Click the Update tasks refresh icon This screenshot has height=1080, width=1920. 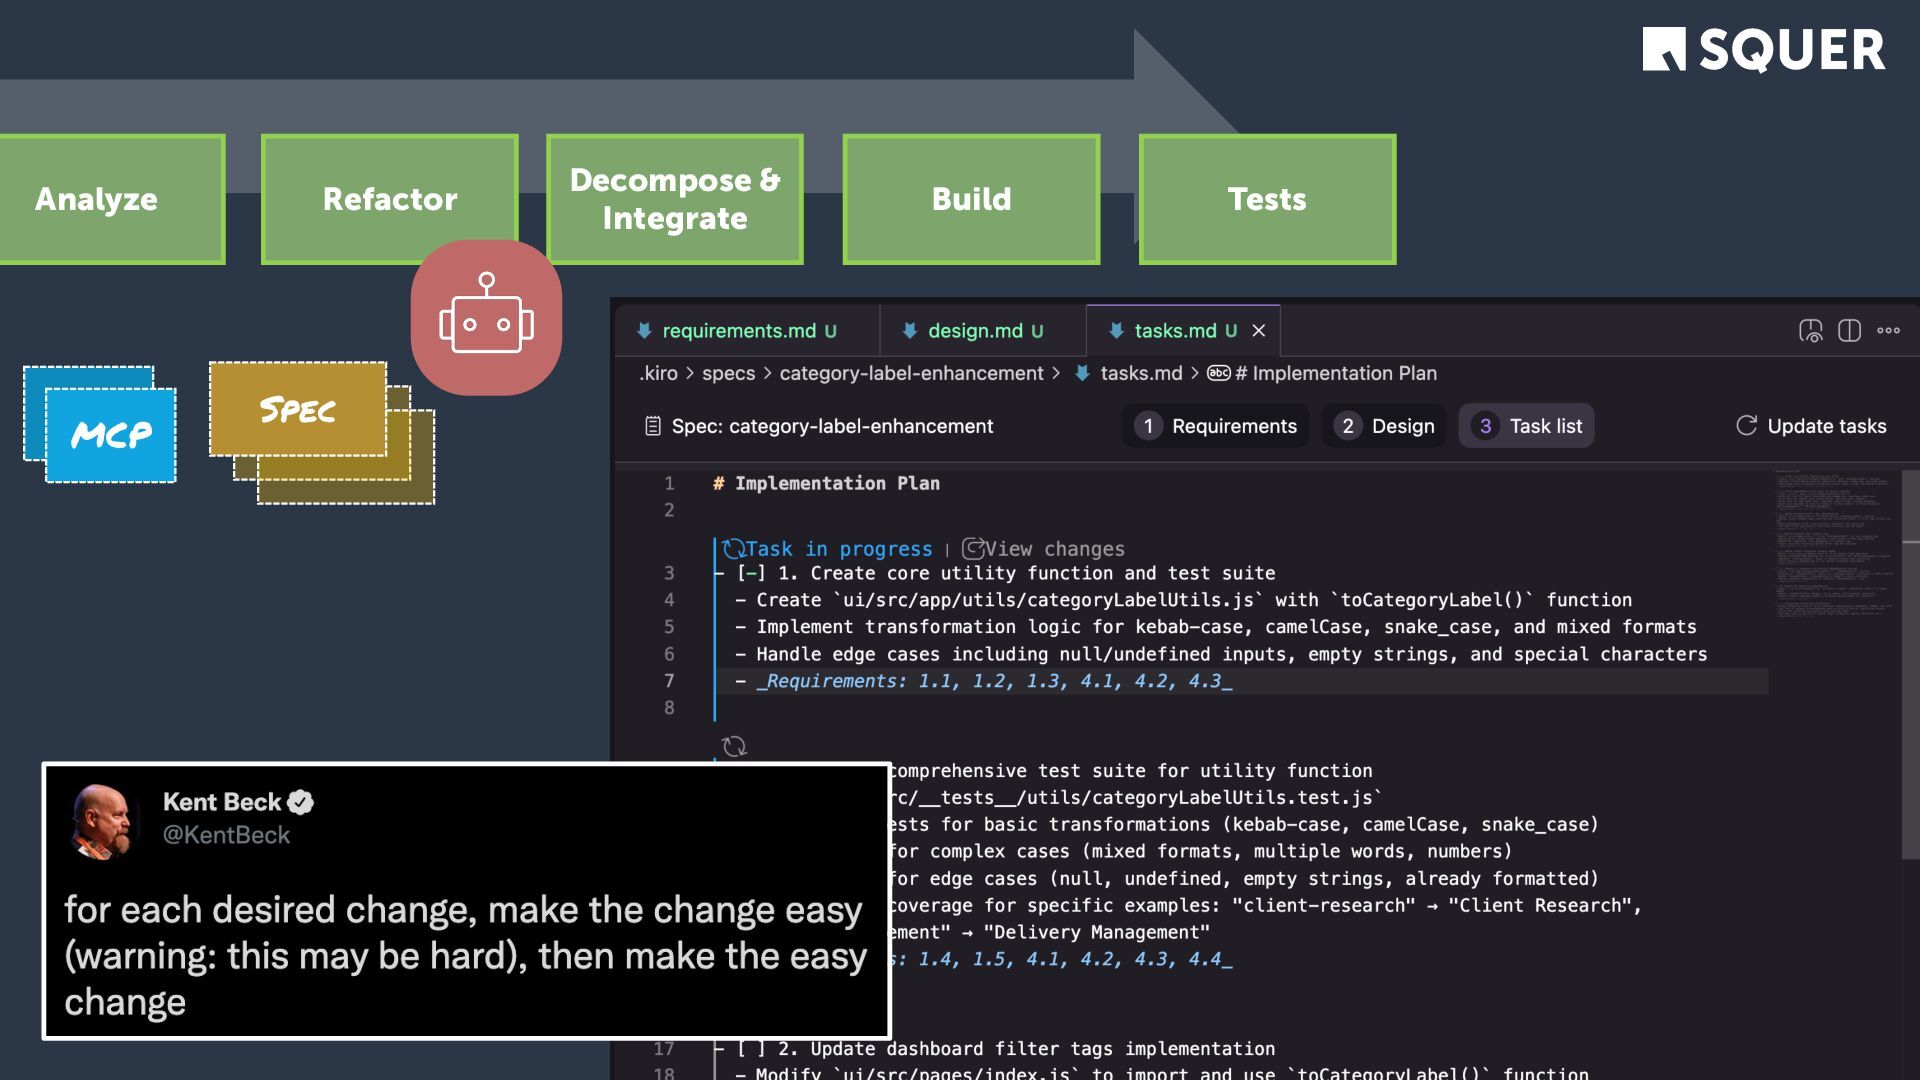tap(1746, 426)
